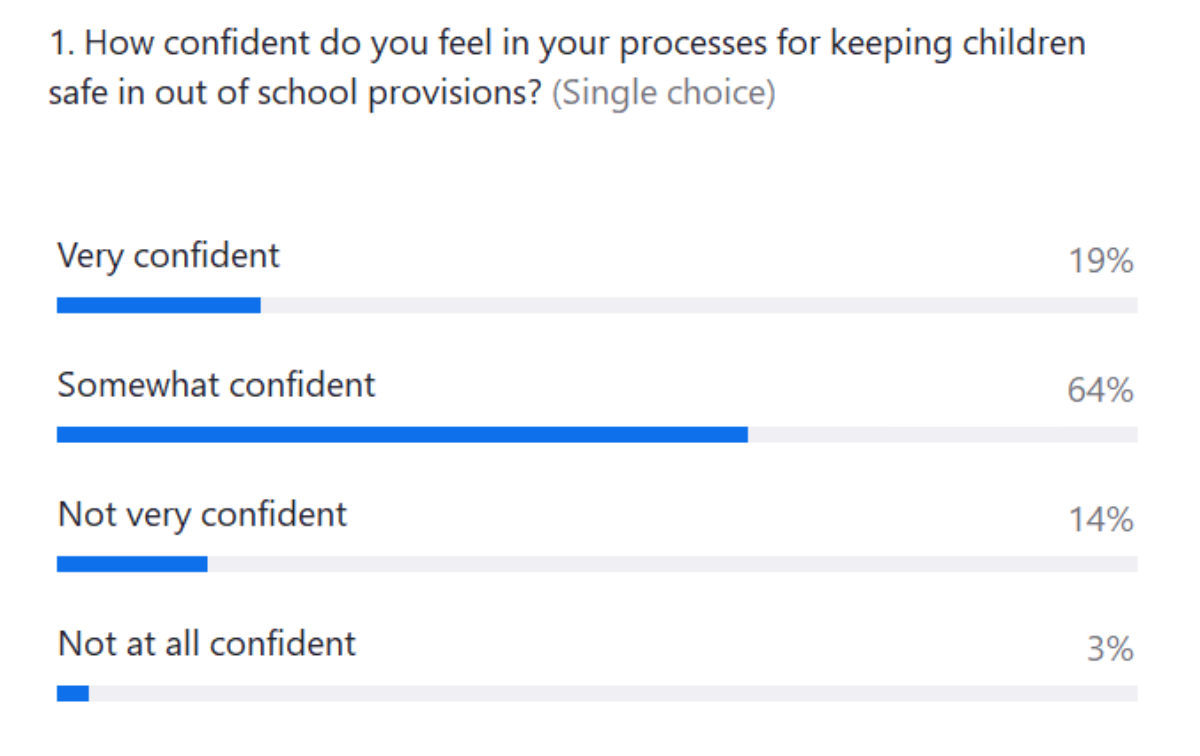The width and height of the screenshot is (1200, 756).
Task: Click gray unfilled track of Not at all confident bar
Action: [610, 693]
